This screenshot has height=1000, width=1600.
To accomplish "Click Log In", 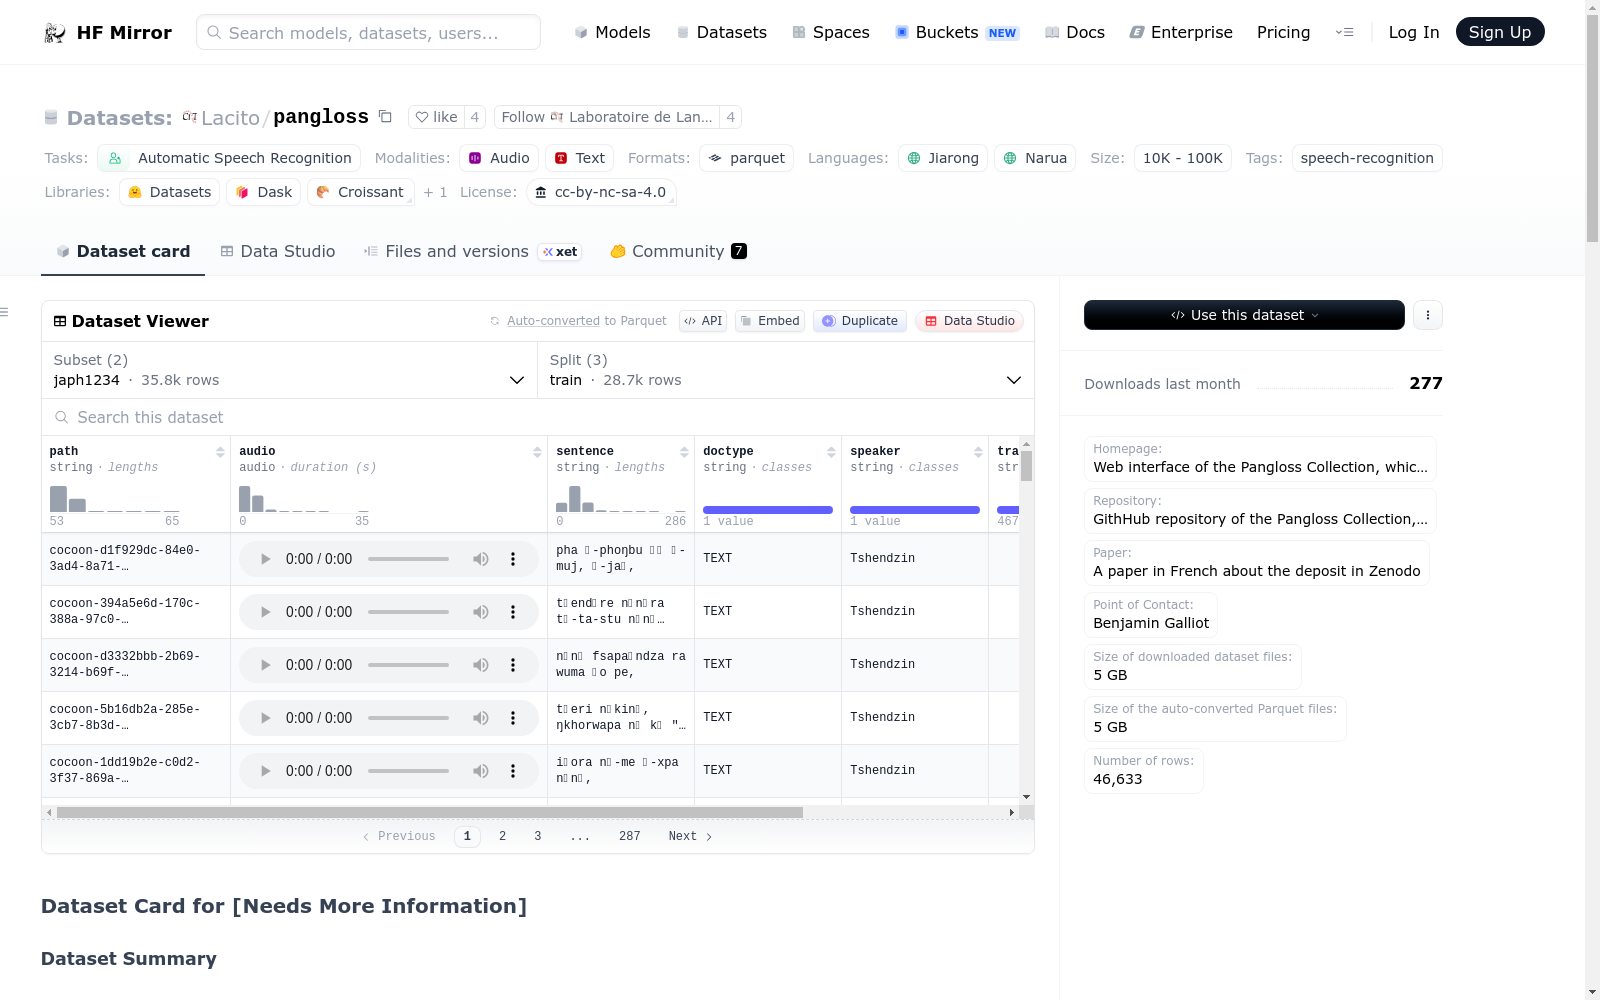I will (x=1414, y=32).
